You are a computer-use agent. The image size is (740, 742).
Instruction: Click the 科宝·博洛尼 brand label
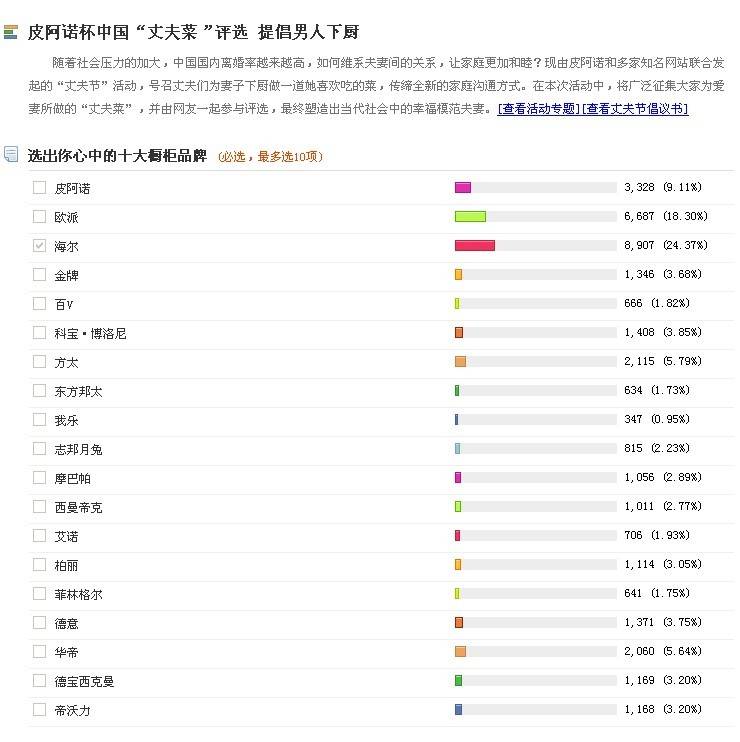[x=90, y=333]
